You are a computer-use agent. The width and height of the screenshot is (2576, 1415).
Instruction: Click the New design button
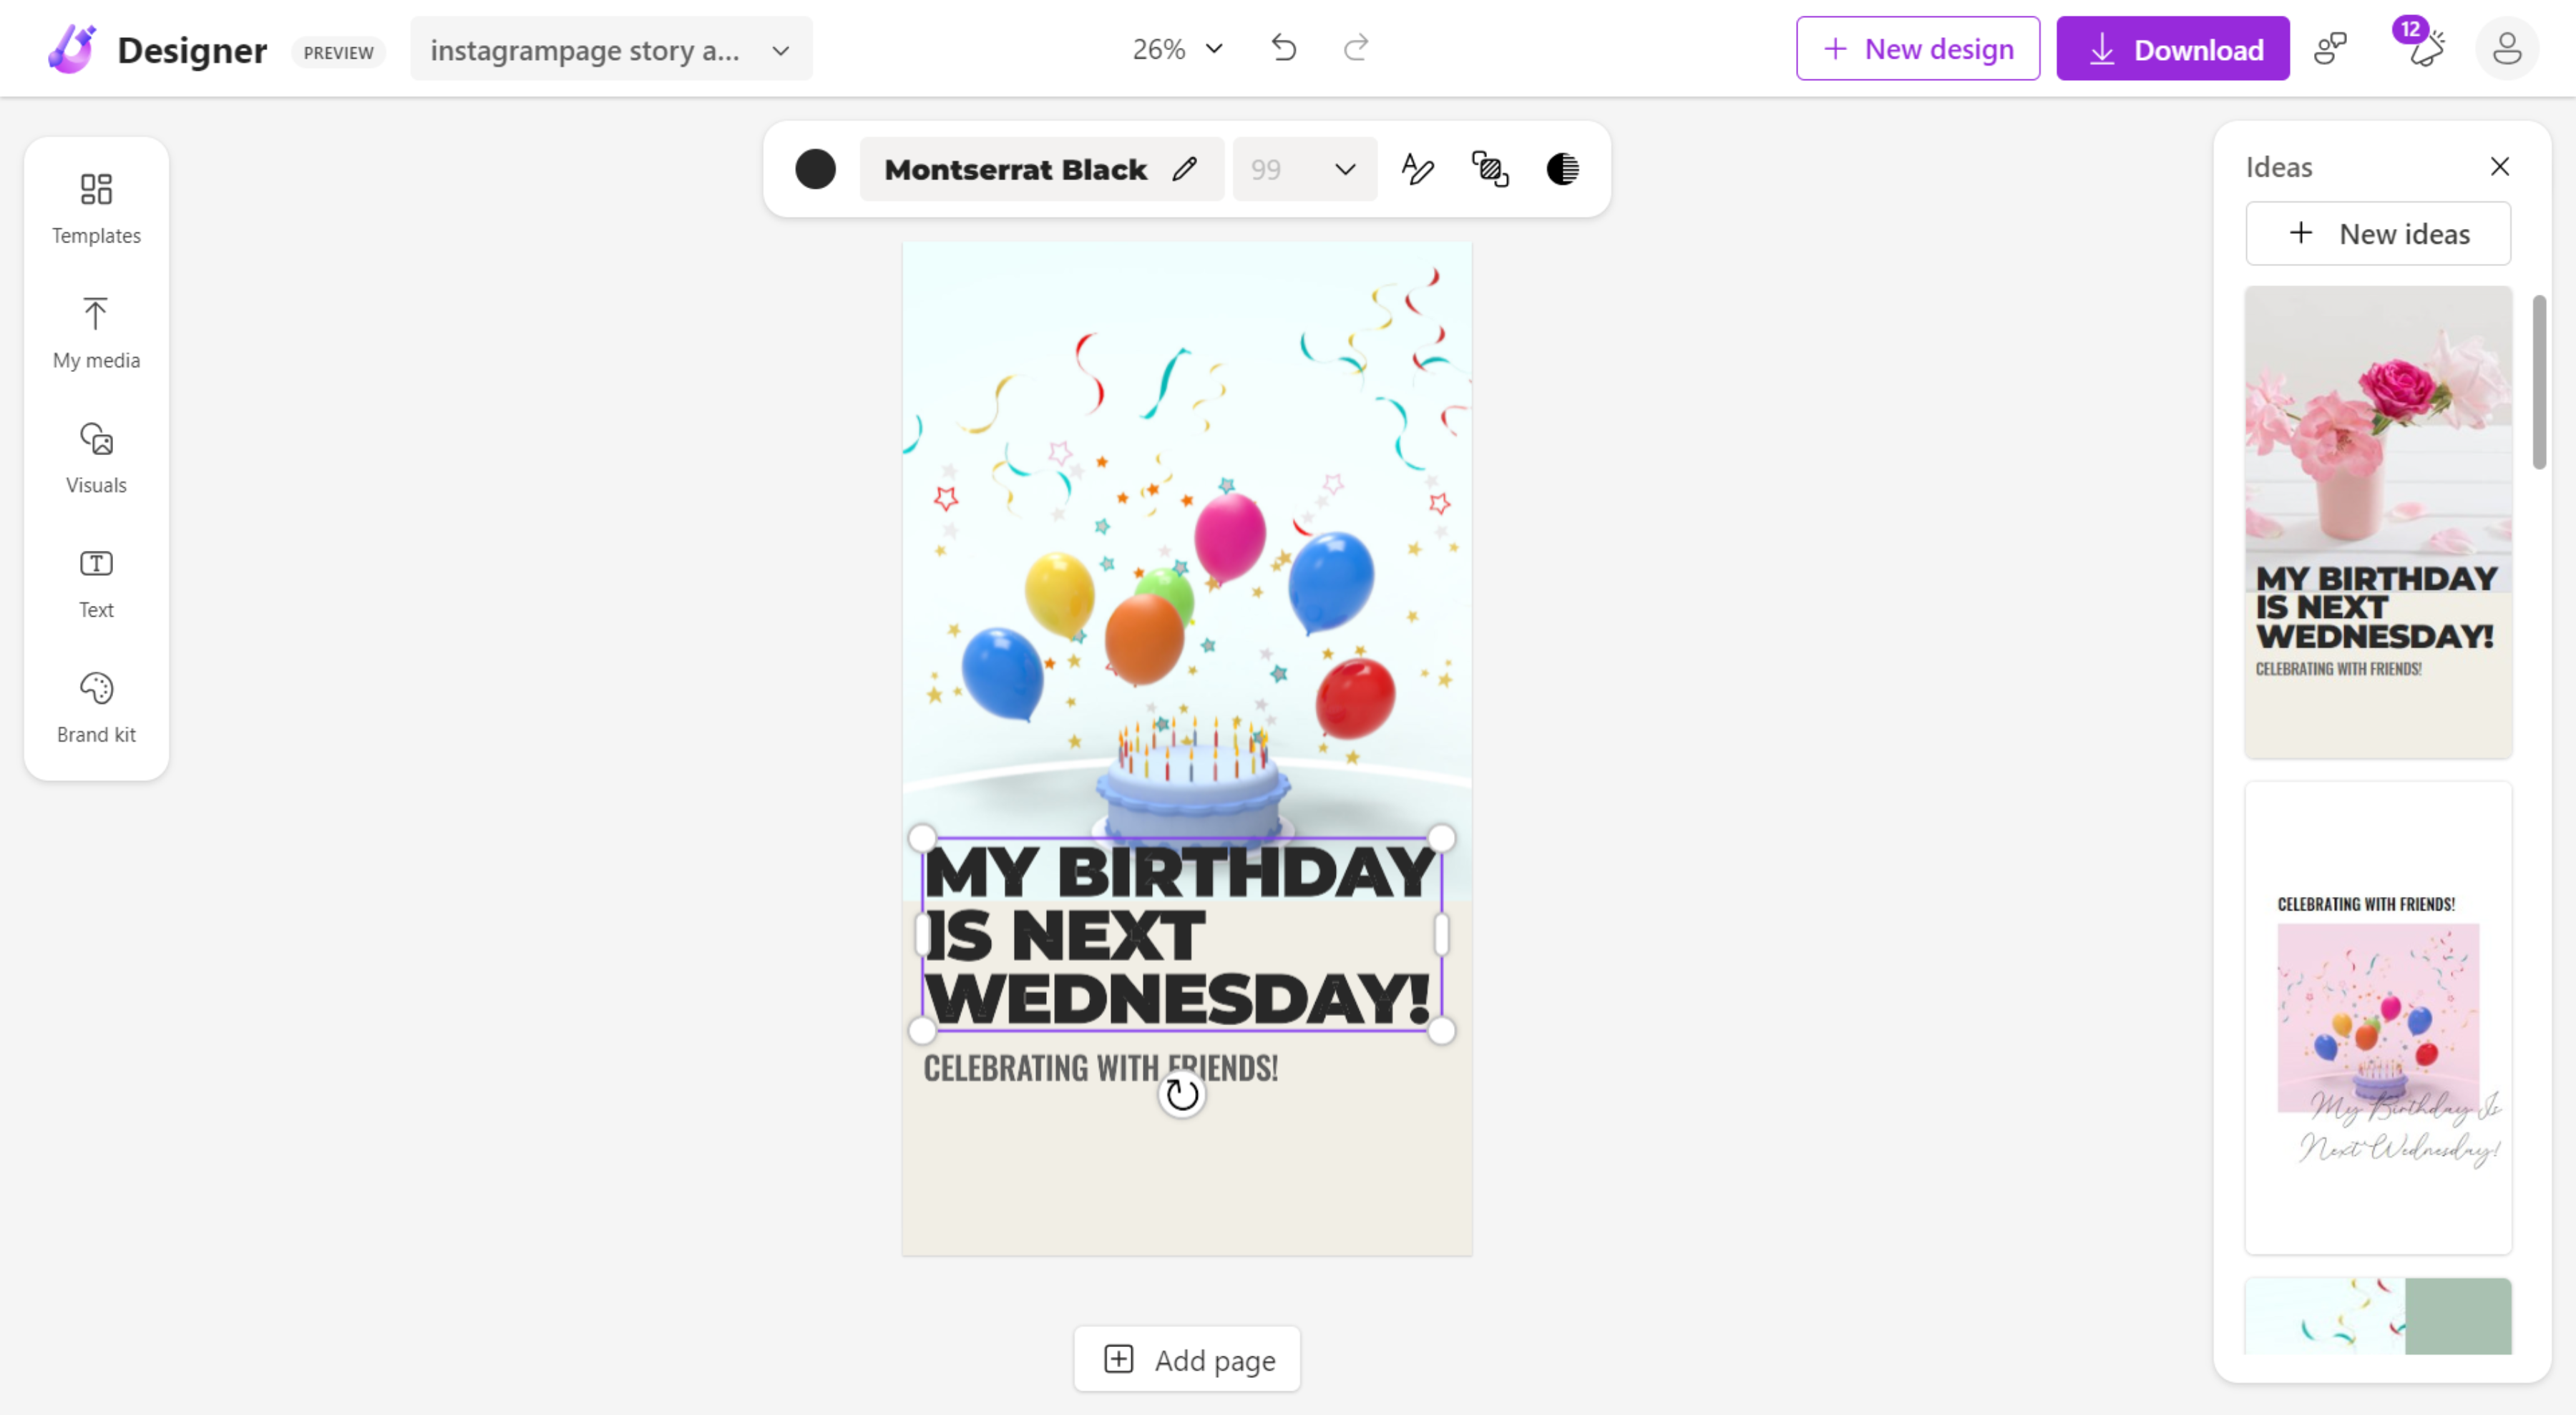click(1917, 48)
